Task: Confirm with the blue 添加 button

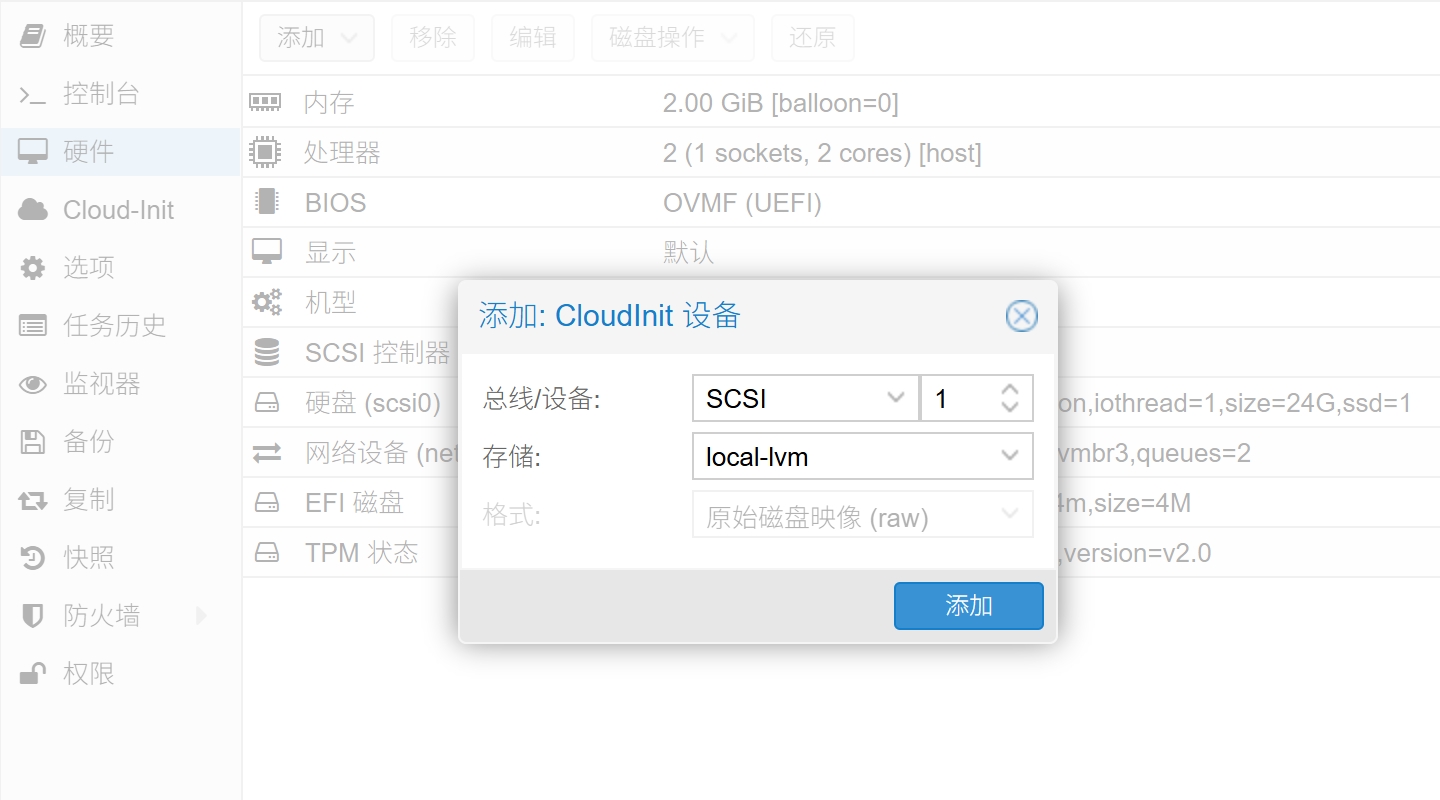Action: click(968, 606)
